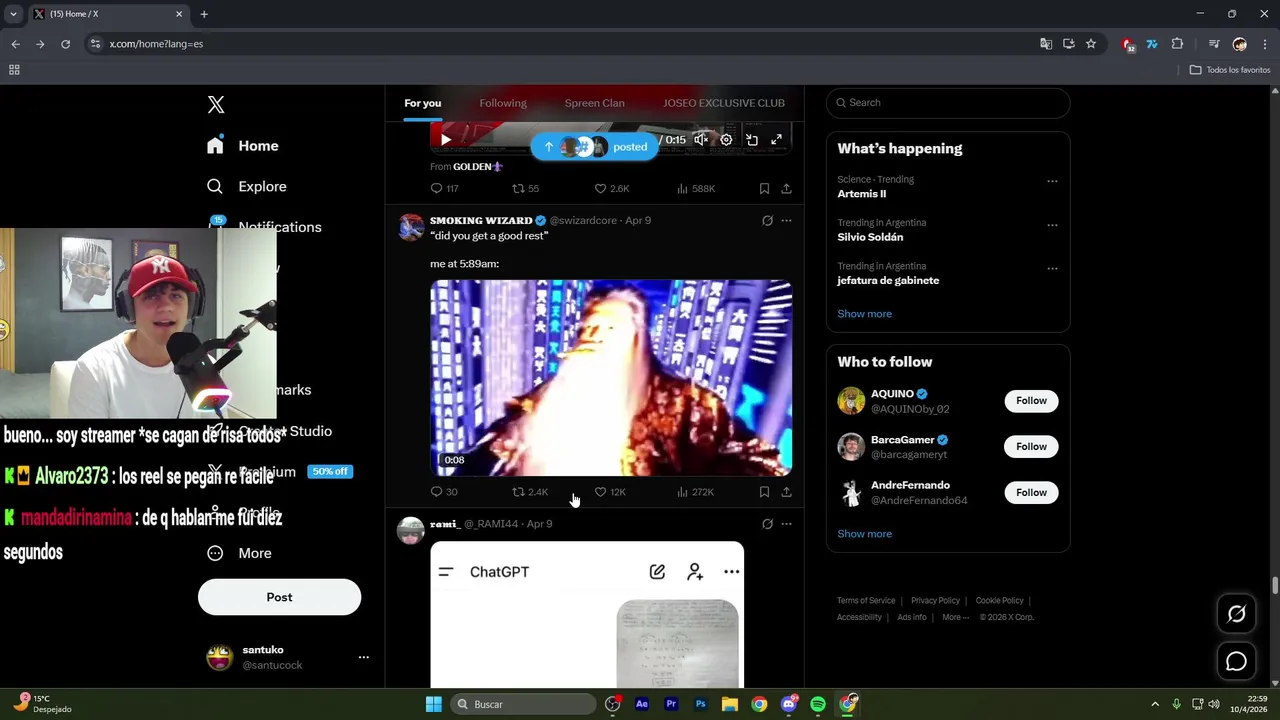Open the top video's settings gear

726,140
